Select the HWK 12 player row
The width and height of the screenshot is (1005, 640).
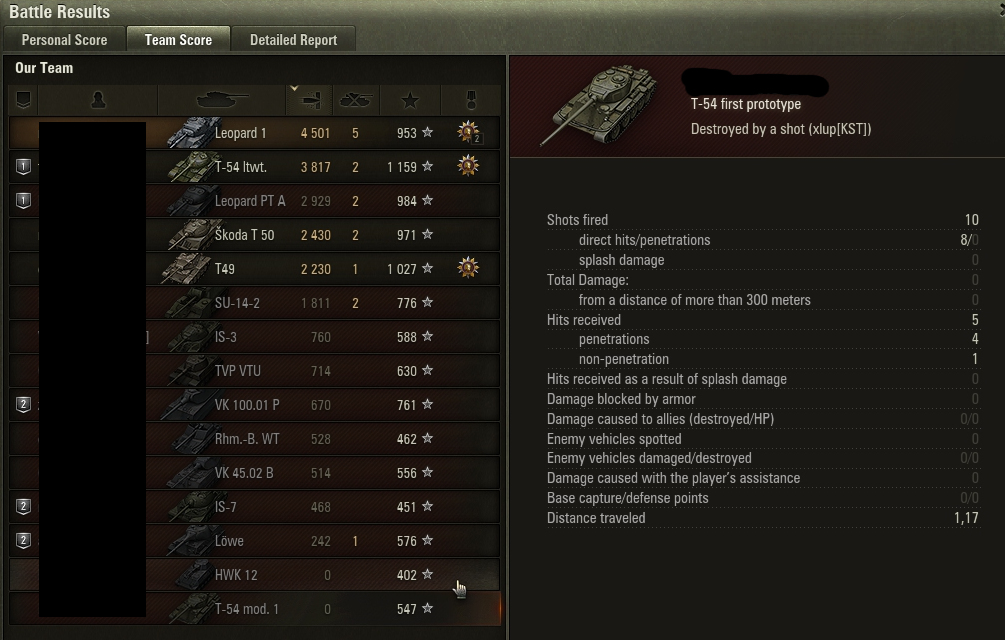click(254, 575)
